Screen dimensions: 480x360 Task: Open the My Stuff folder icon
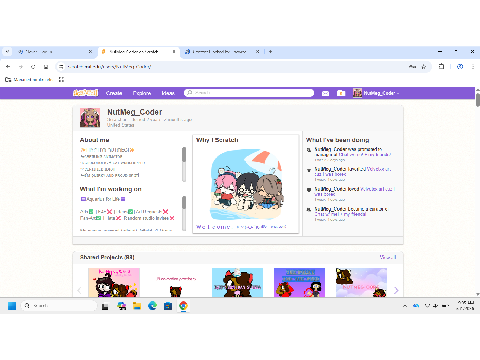pos(341,93)
